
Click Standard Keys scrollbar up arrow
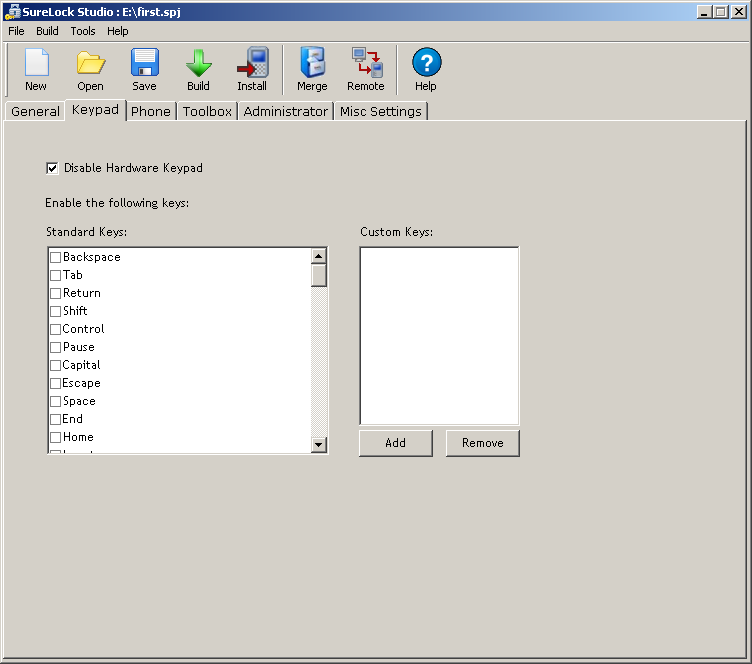318,256
